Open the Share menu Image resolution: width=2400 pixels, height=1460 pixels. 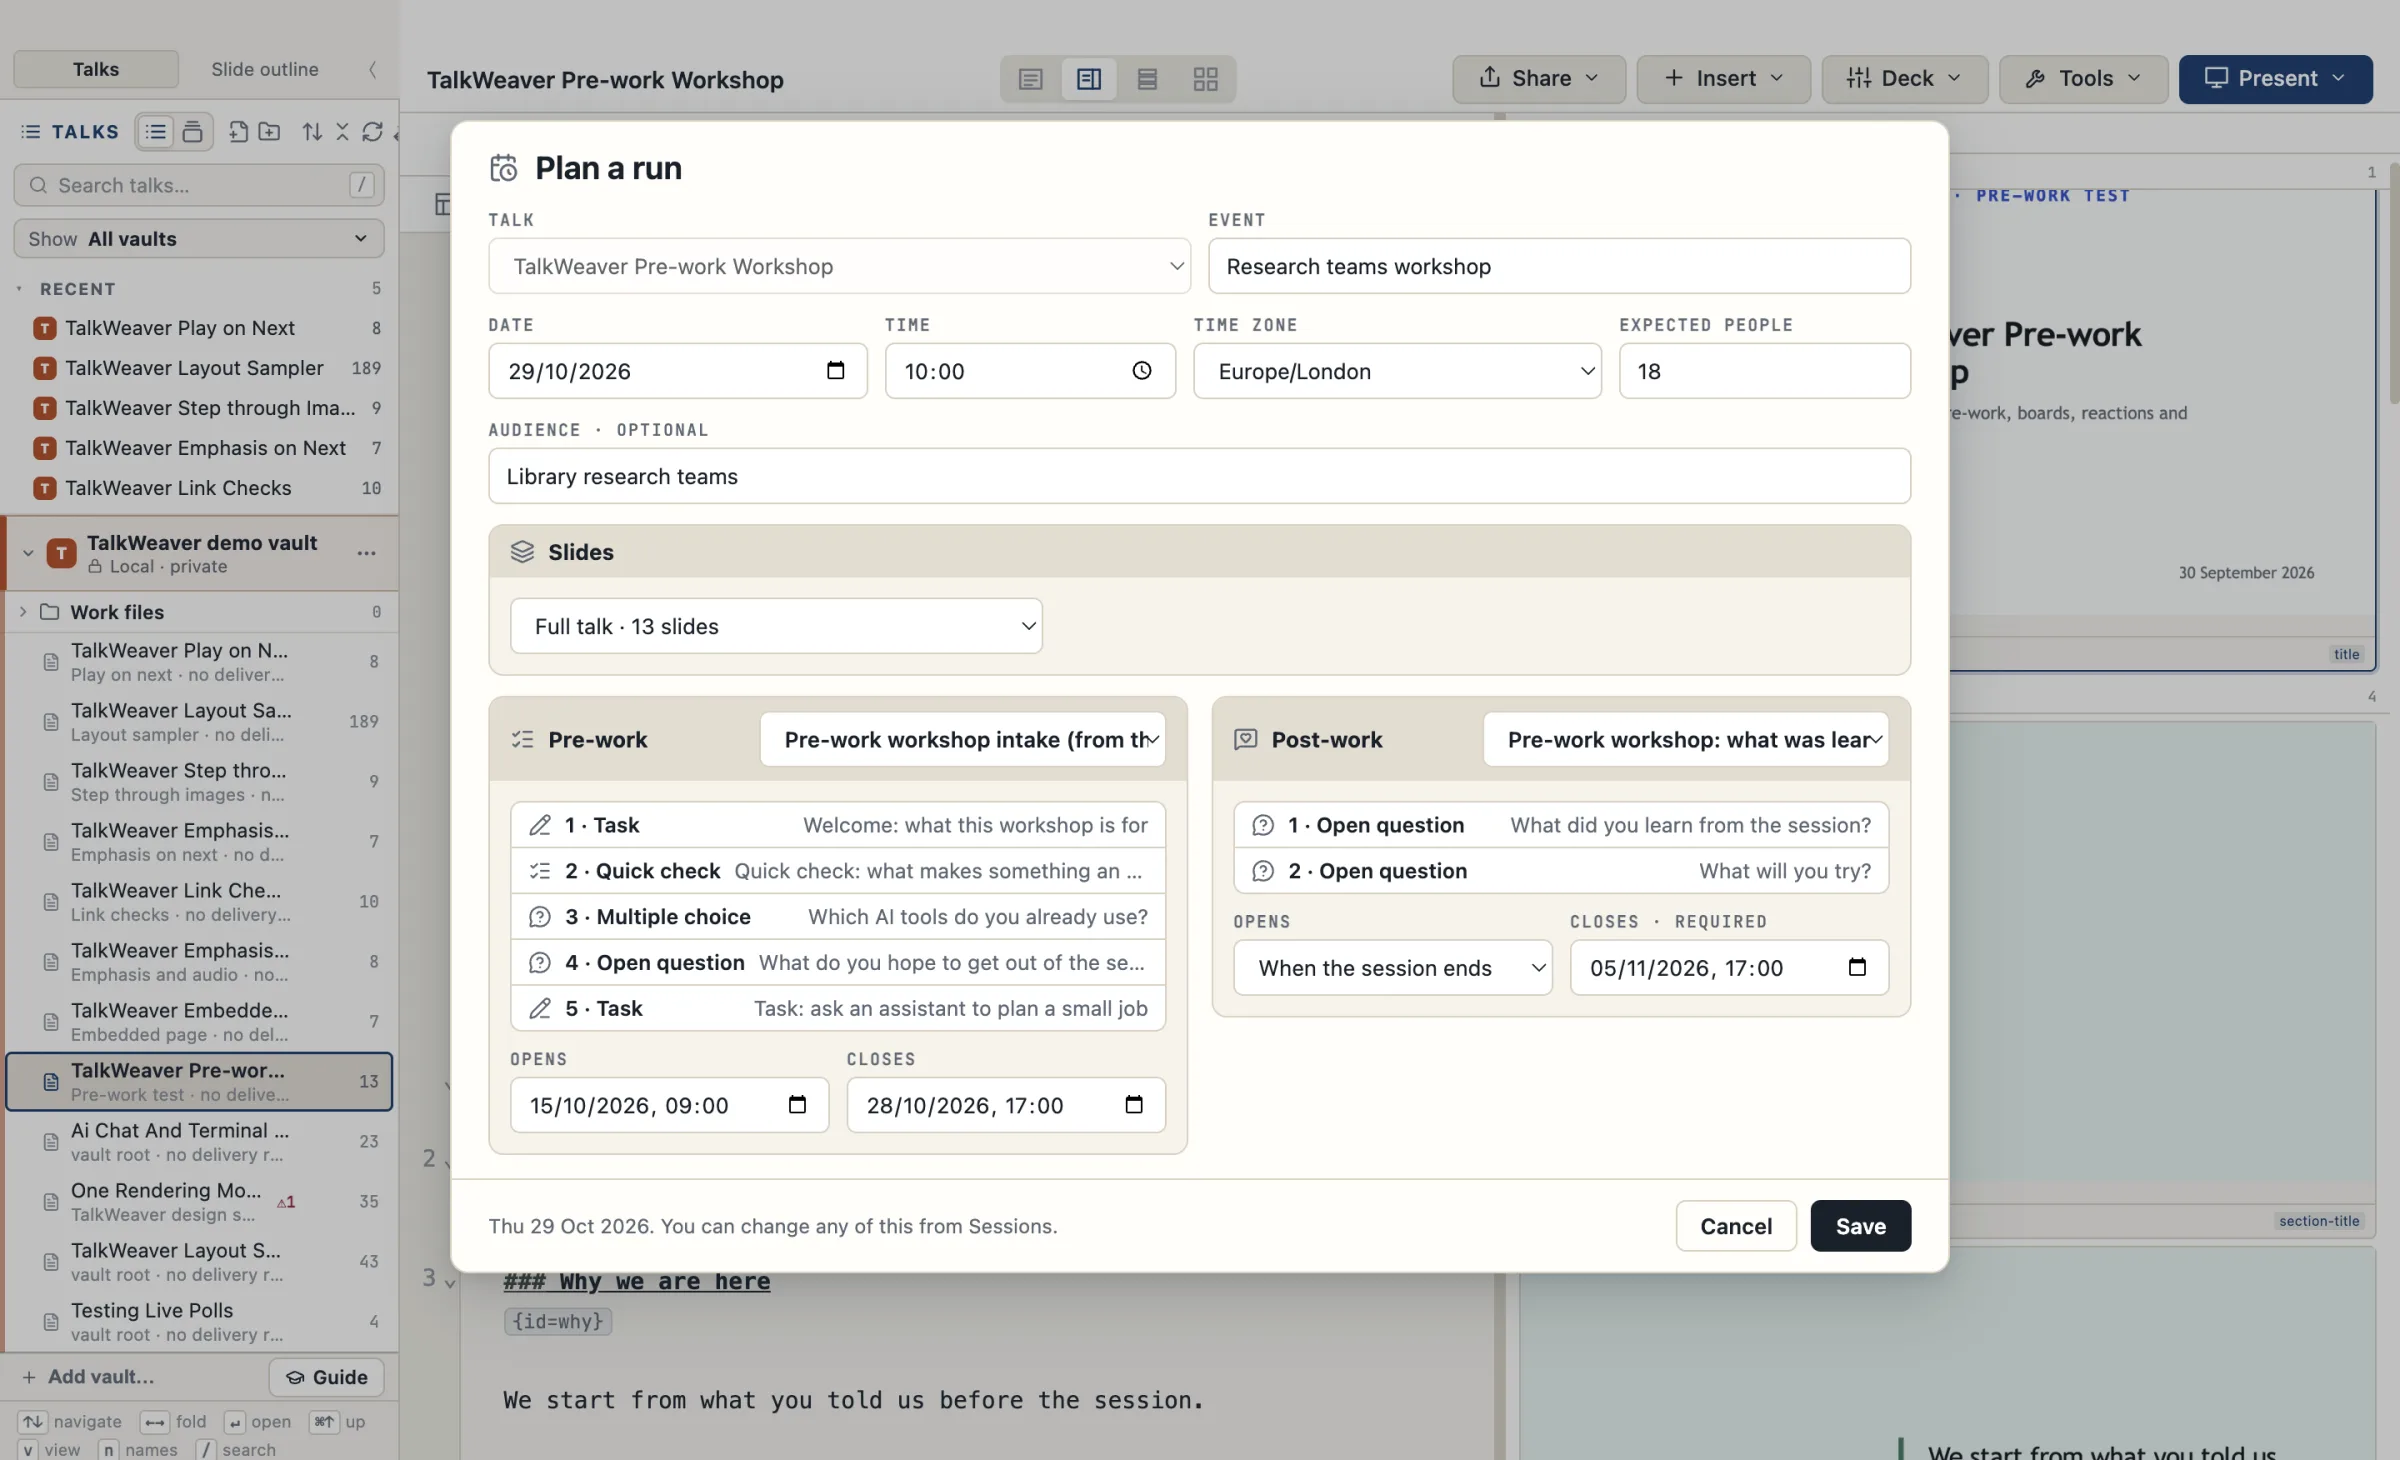1539,79
